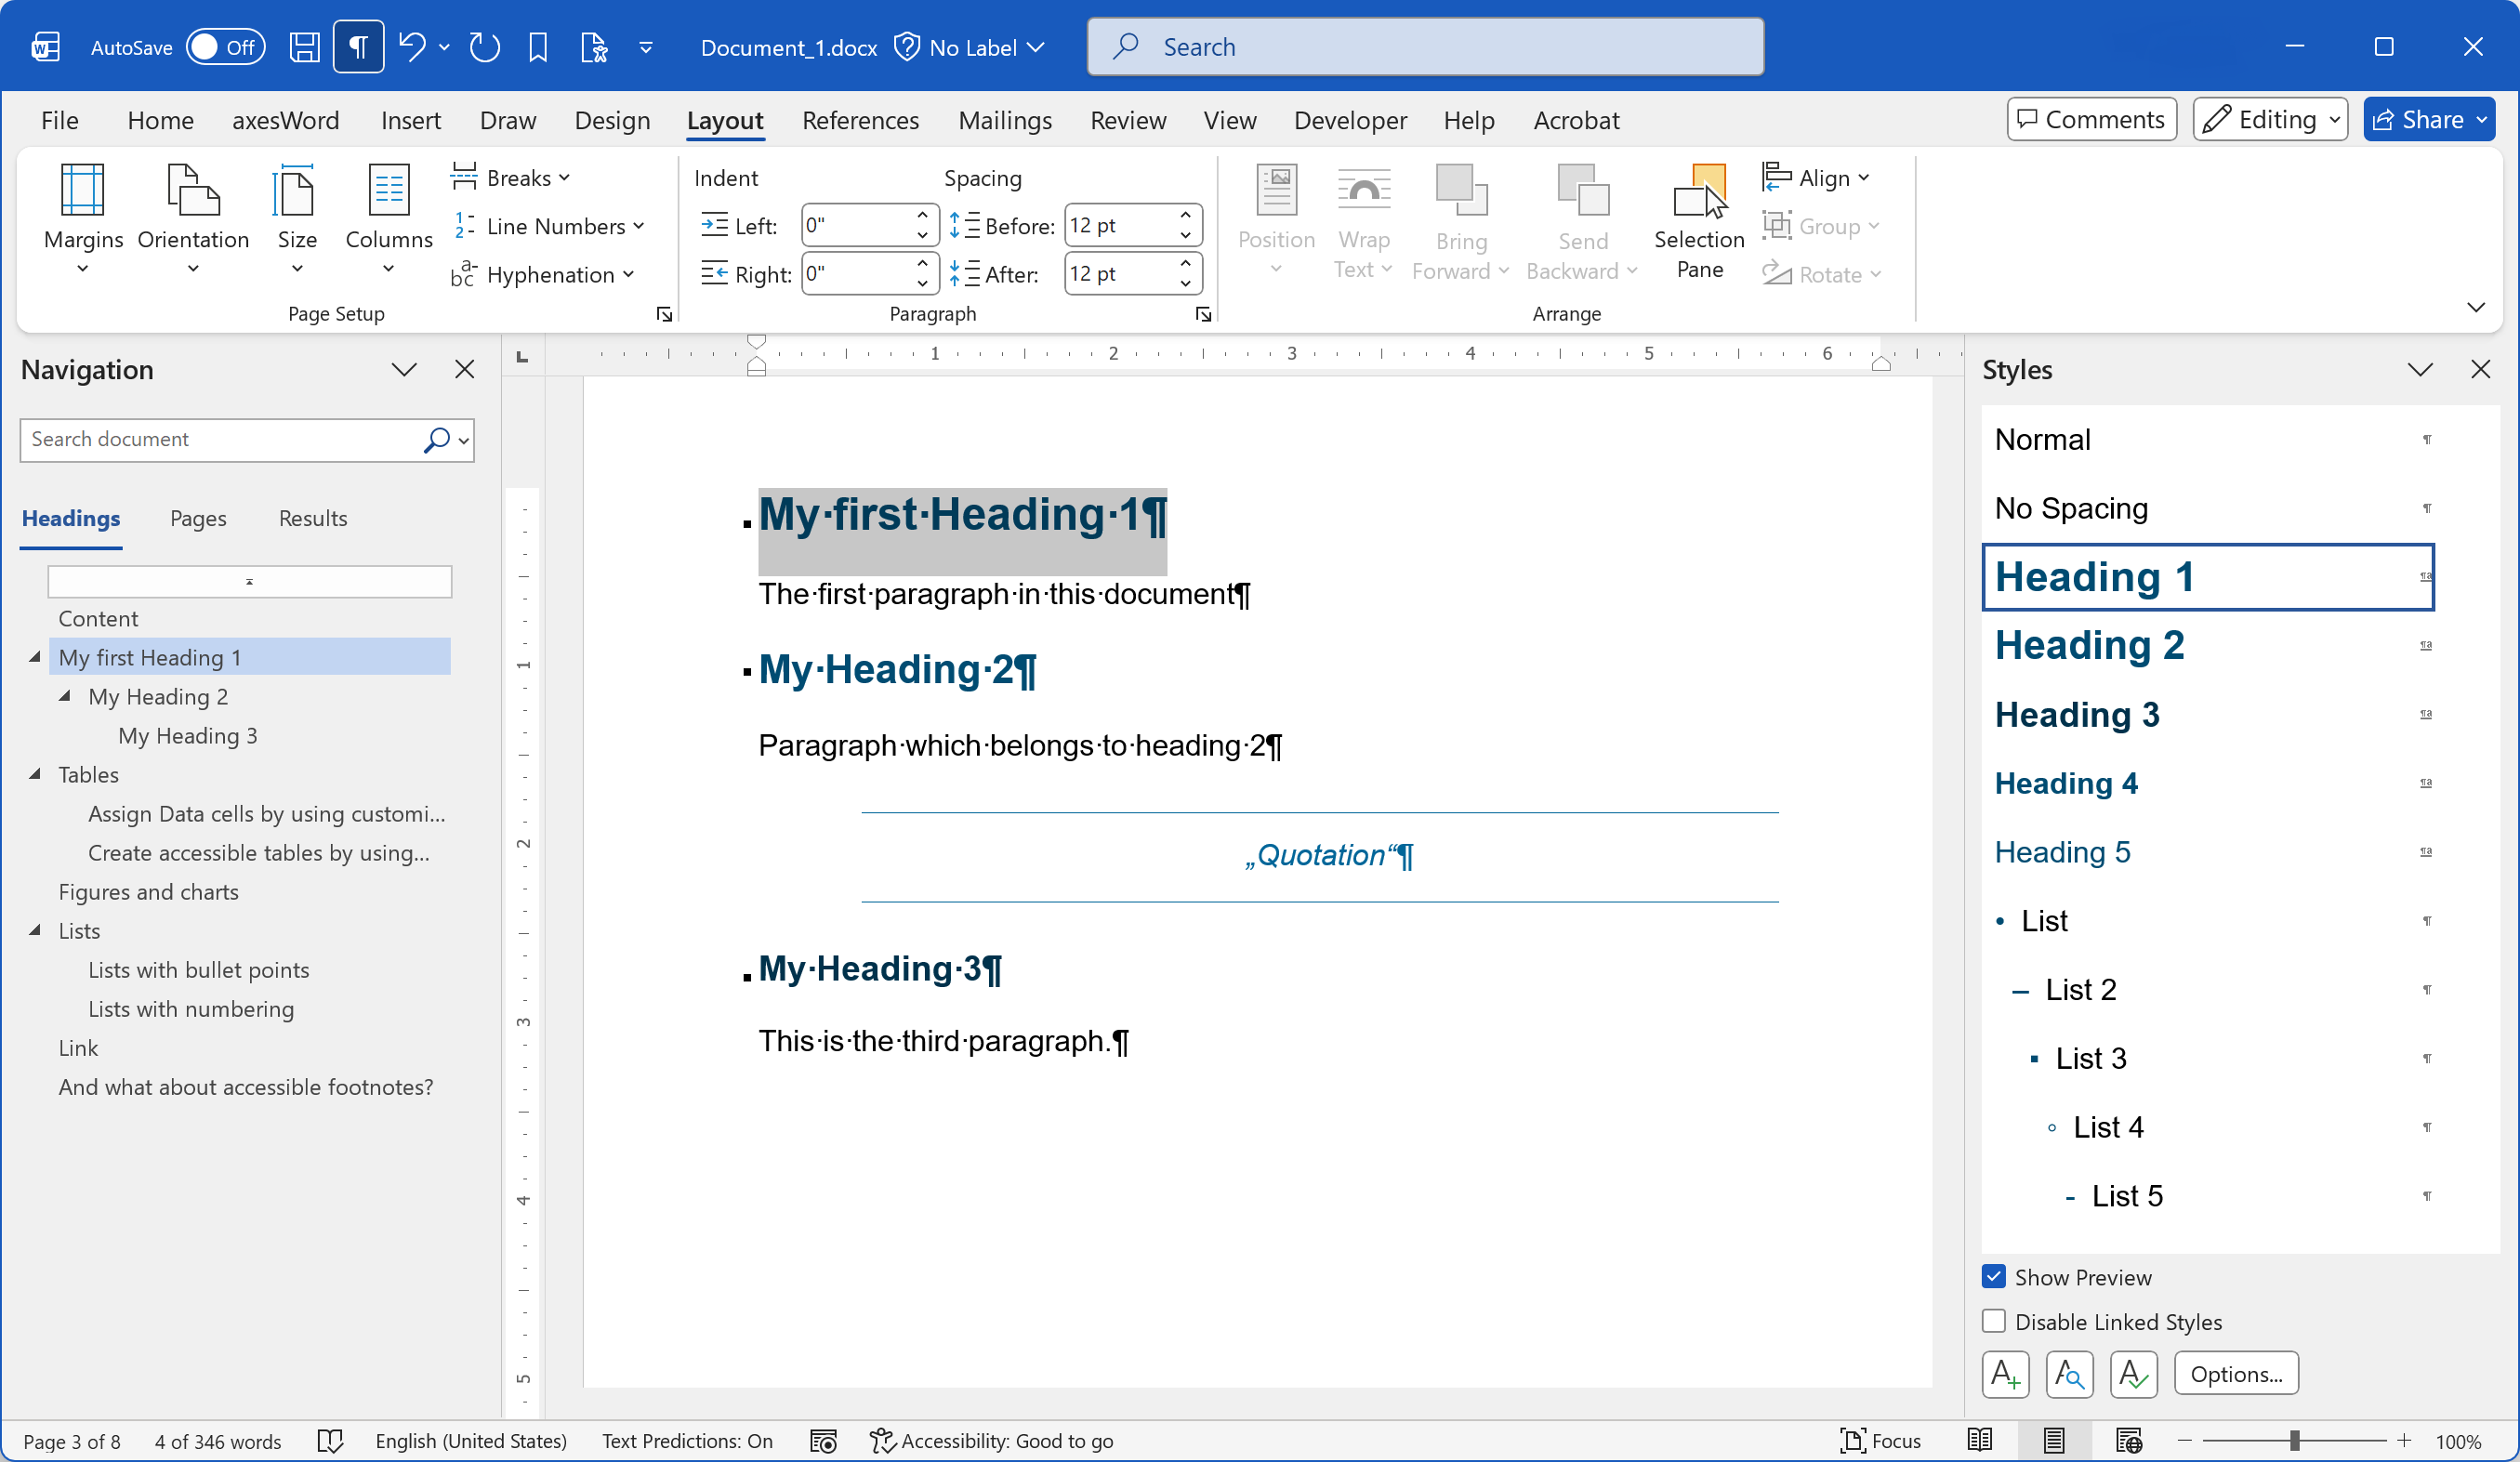Jump to 'Lists with numbering' heading
Screen dimensions: 2520x1462
coord(191,1009)
